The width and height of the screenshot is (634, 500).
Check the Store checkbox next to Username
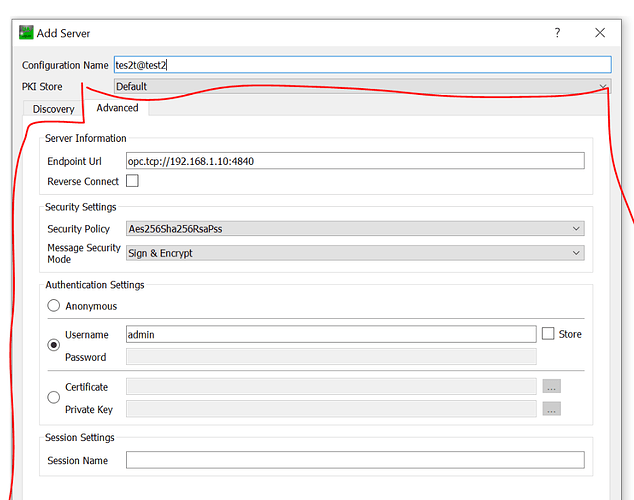pyautogui.click(x=548, y=334)
